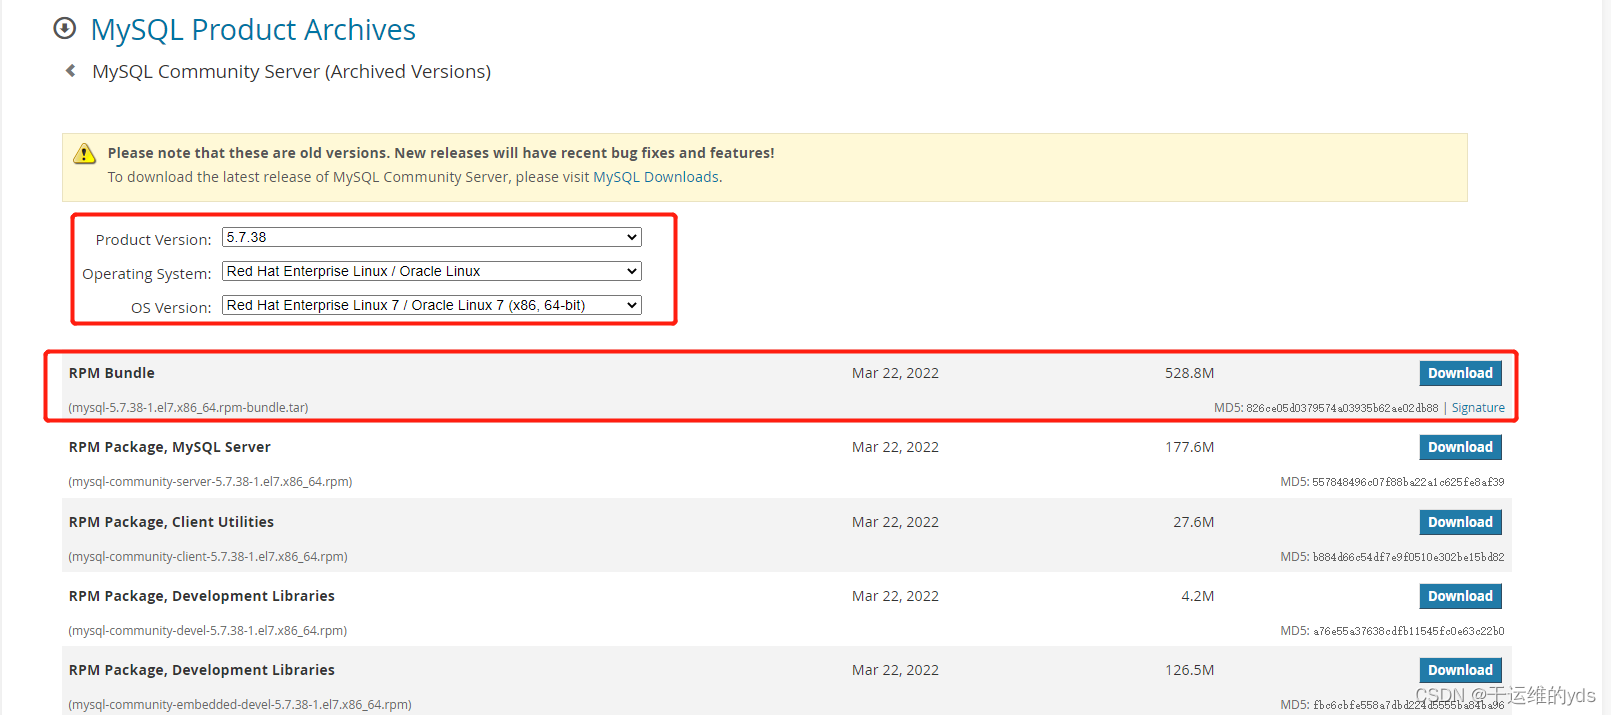This screenshot has height=715, width=1611.
Task: Select filename mysql-community-server-5.7.38-1.el7.x86_64.rpm
Action: (x=210, y=482)
